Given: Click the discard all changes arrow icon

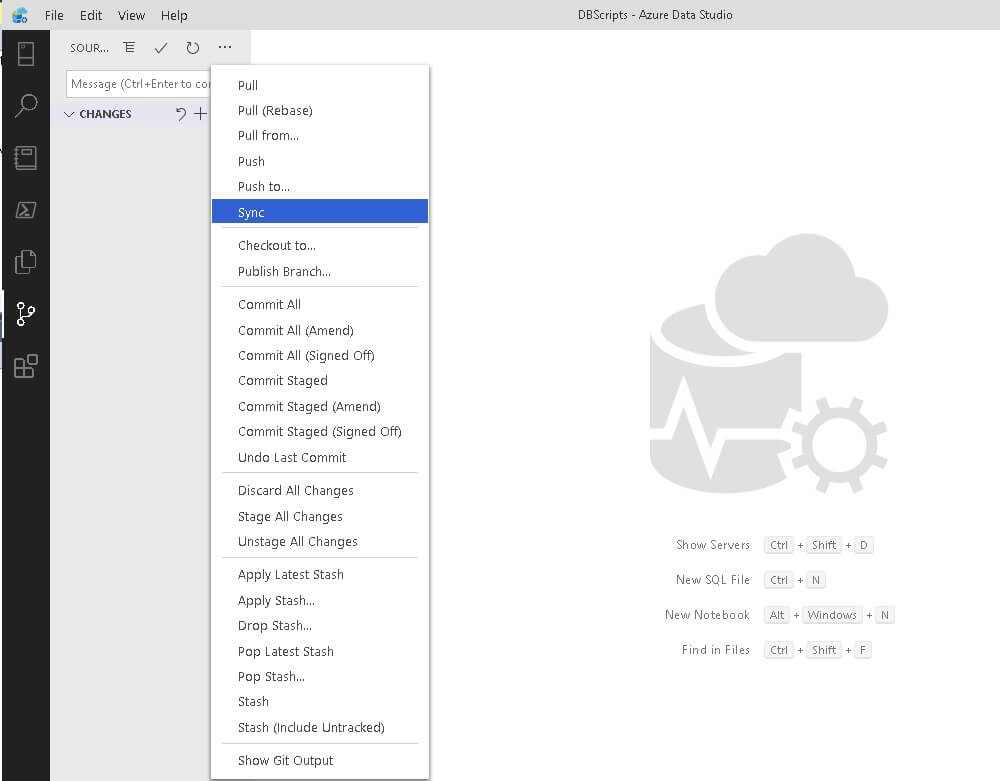Looking at the screenshot, I should click(x=181, y=114).
